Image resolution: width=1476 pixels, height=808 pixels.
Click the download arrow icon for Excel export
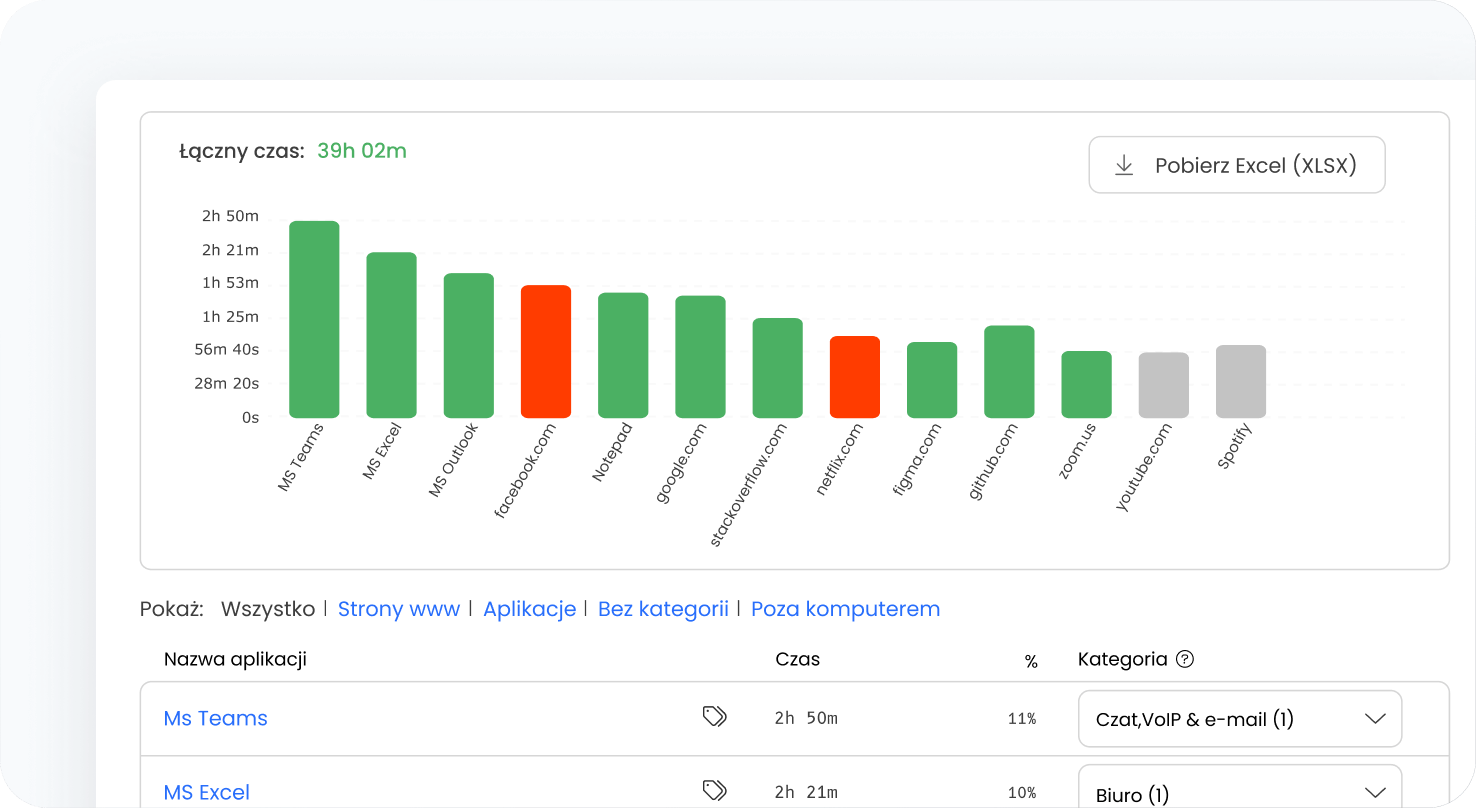point(1124,165)
